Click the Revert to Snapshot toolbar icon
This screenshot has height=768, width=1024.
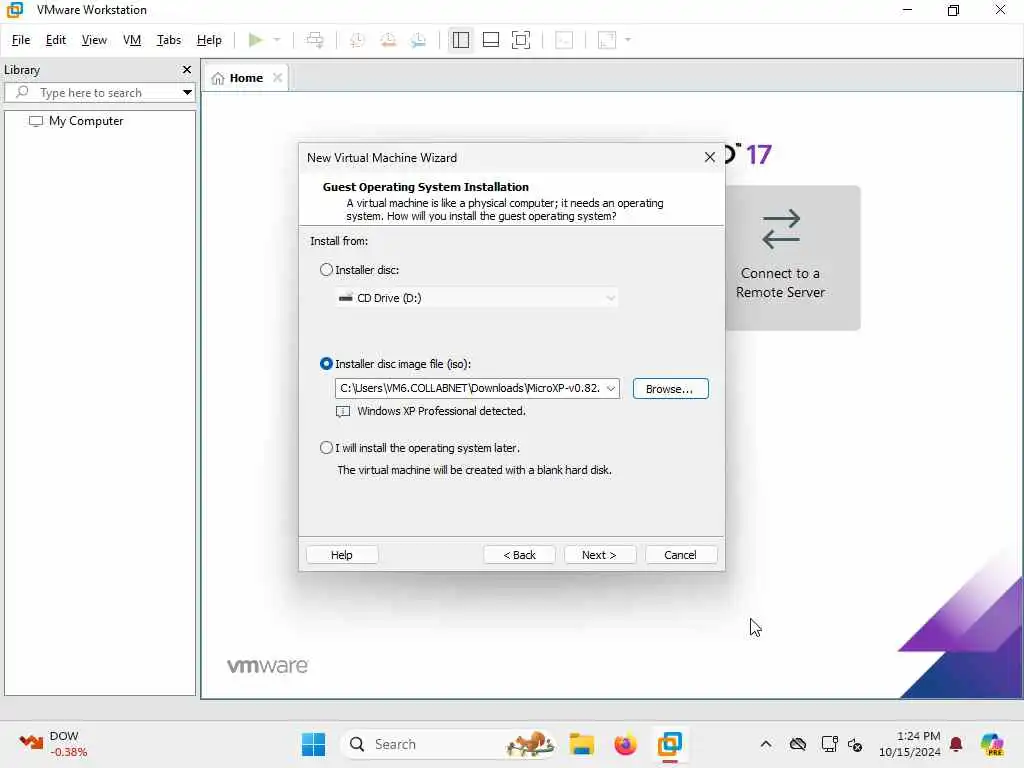pyautogui.click(x=388, y=40)
